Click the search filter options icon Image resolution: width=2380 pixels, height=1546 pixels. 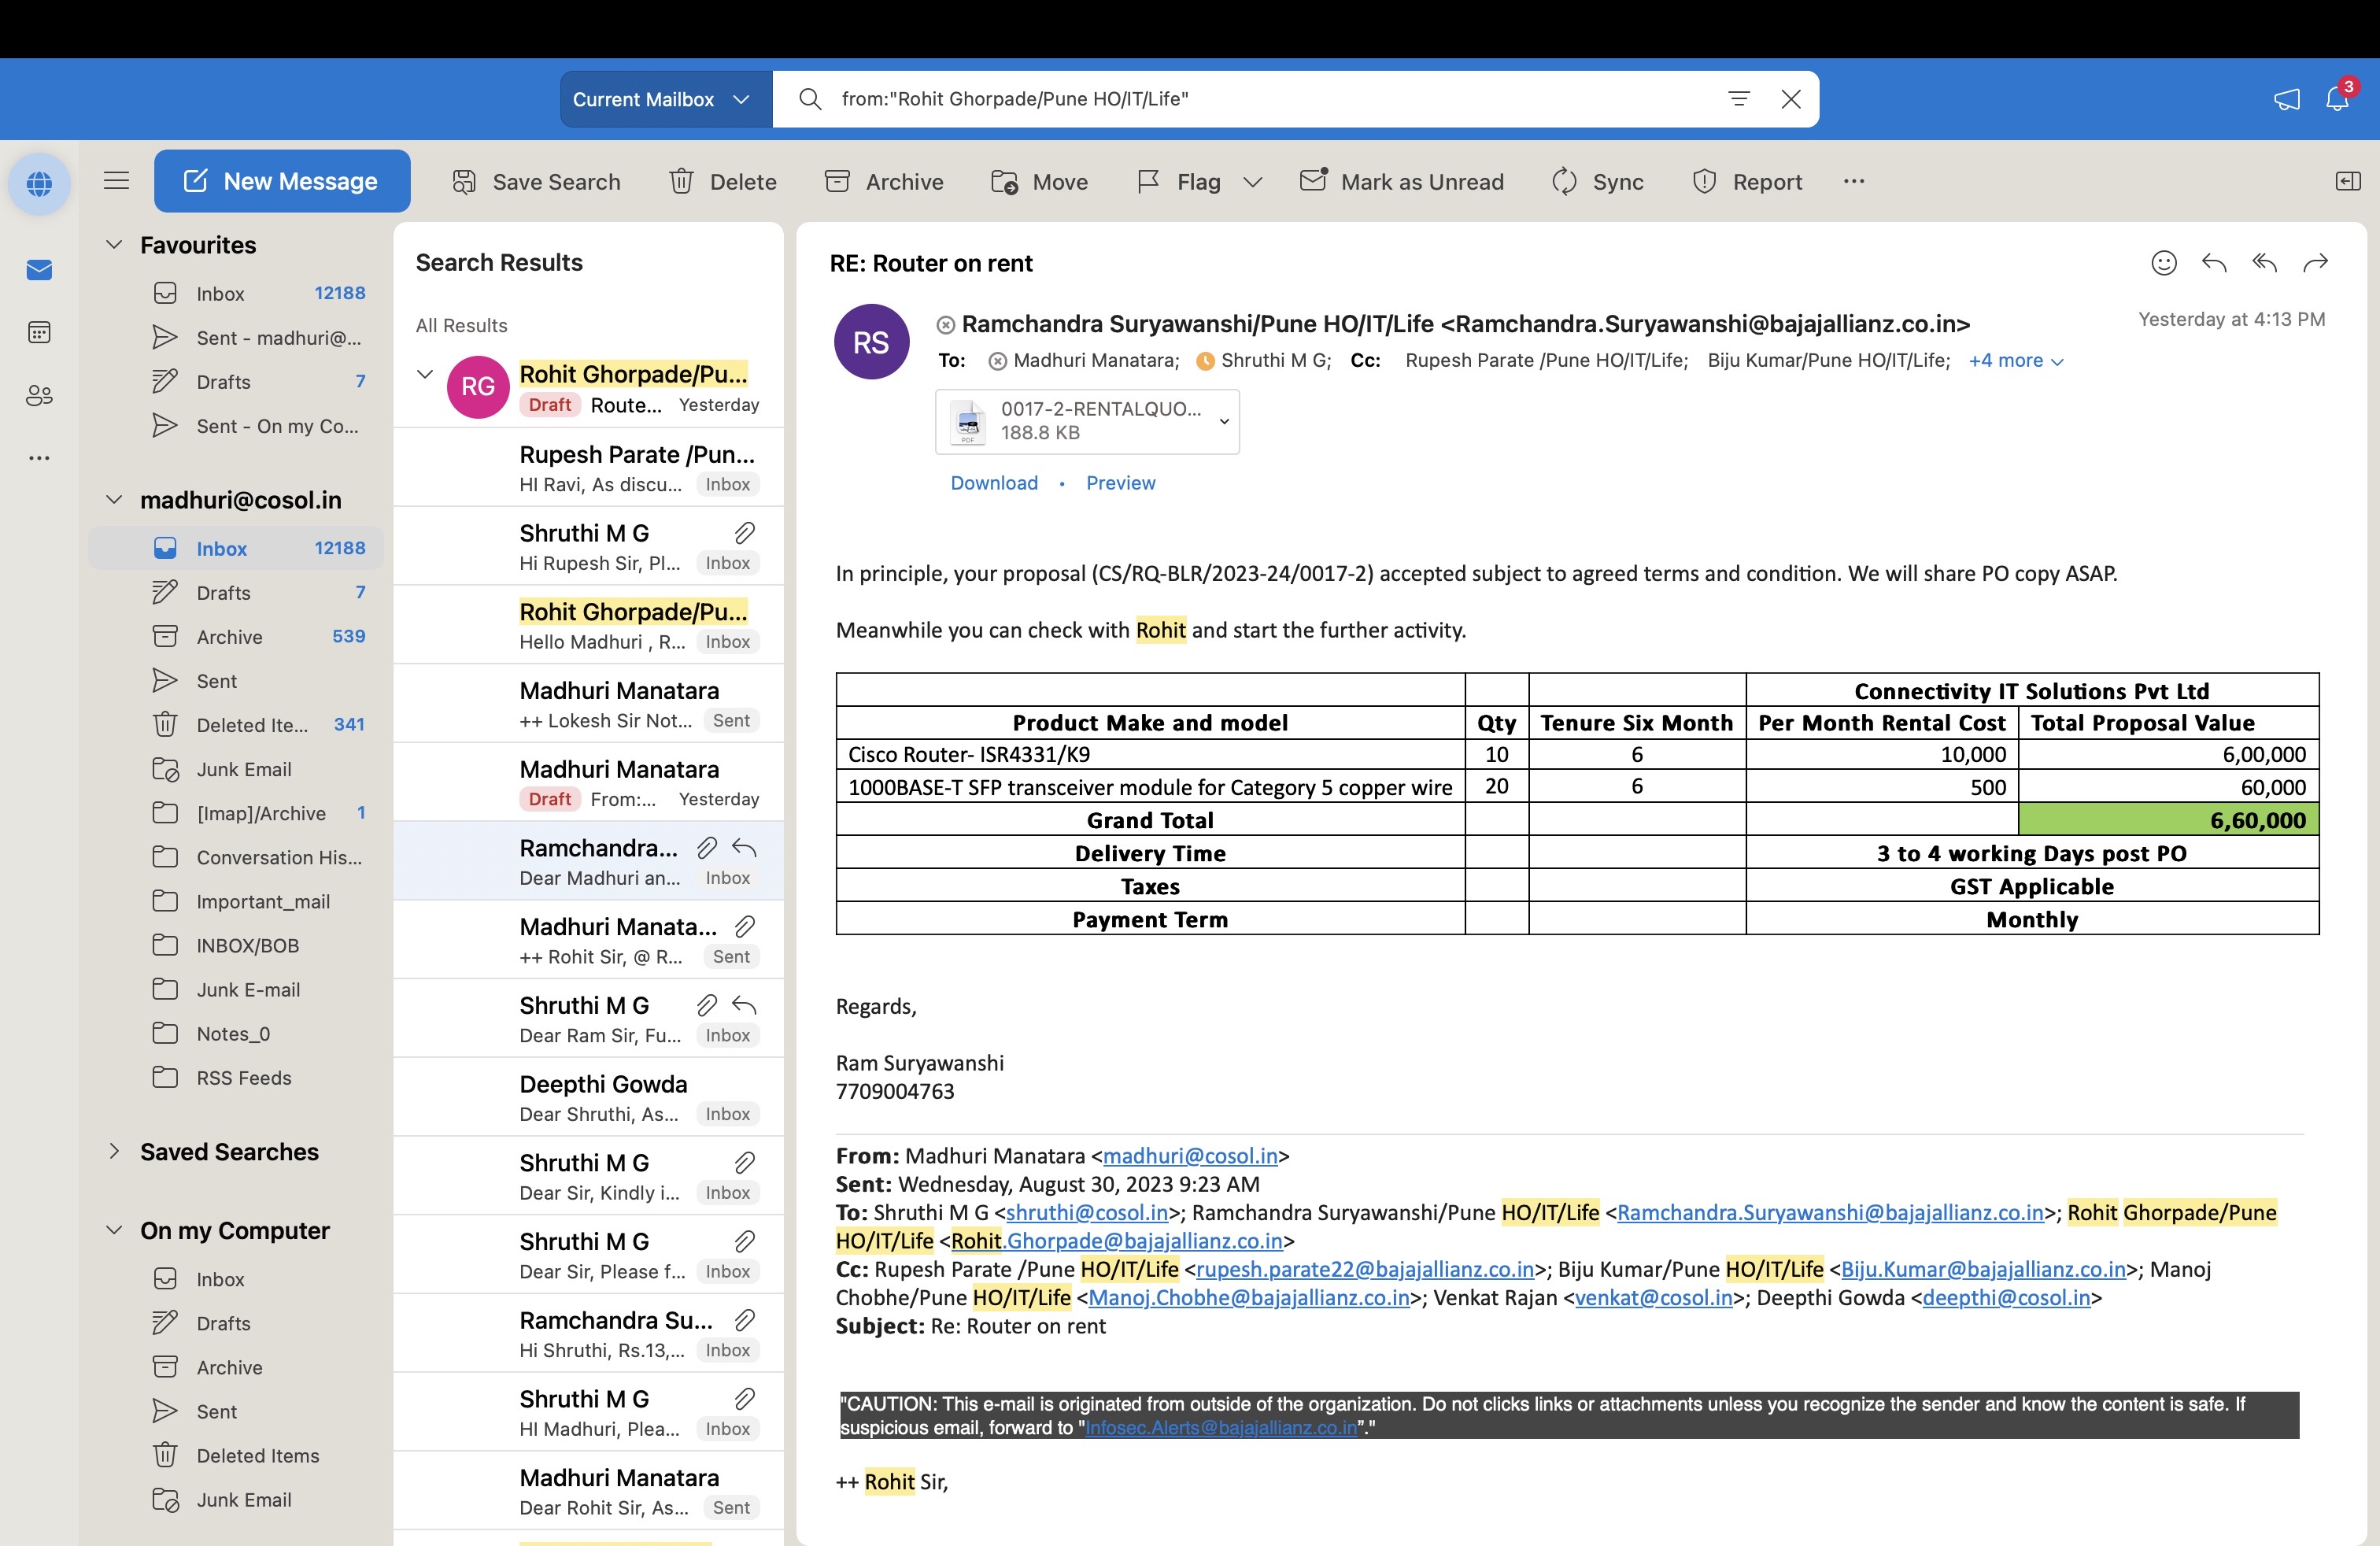coord(1739,99)
